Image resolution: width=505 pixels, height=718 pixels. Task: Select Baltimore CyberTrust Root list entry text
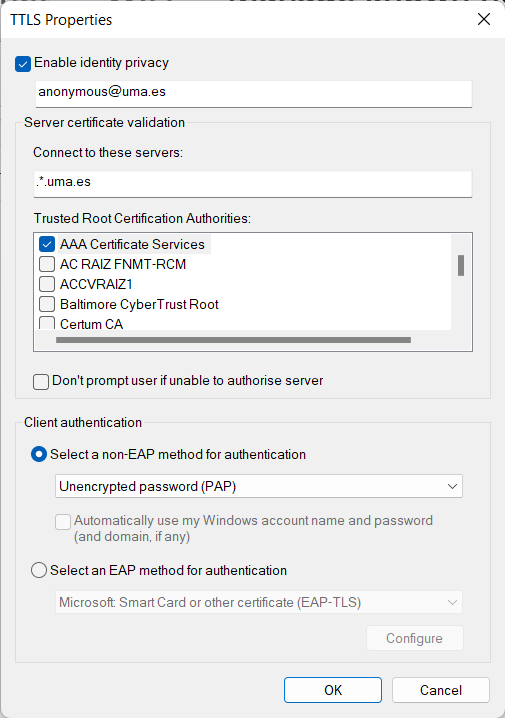pyautogui.click(x=139, y=305)
